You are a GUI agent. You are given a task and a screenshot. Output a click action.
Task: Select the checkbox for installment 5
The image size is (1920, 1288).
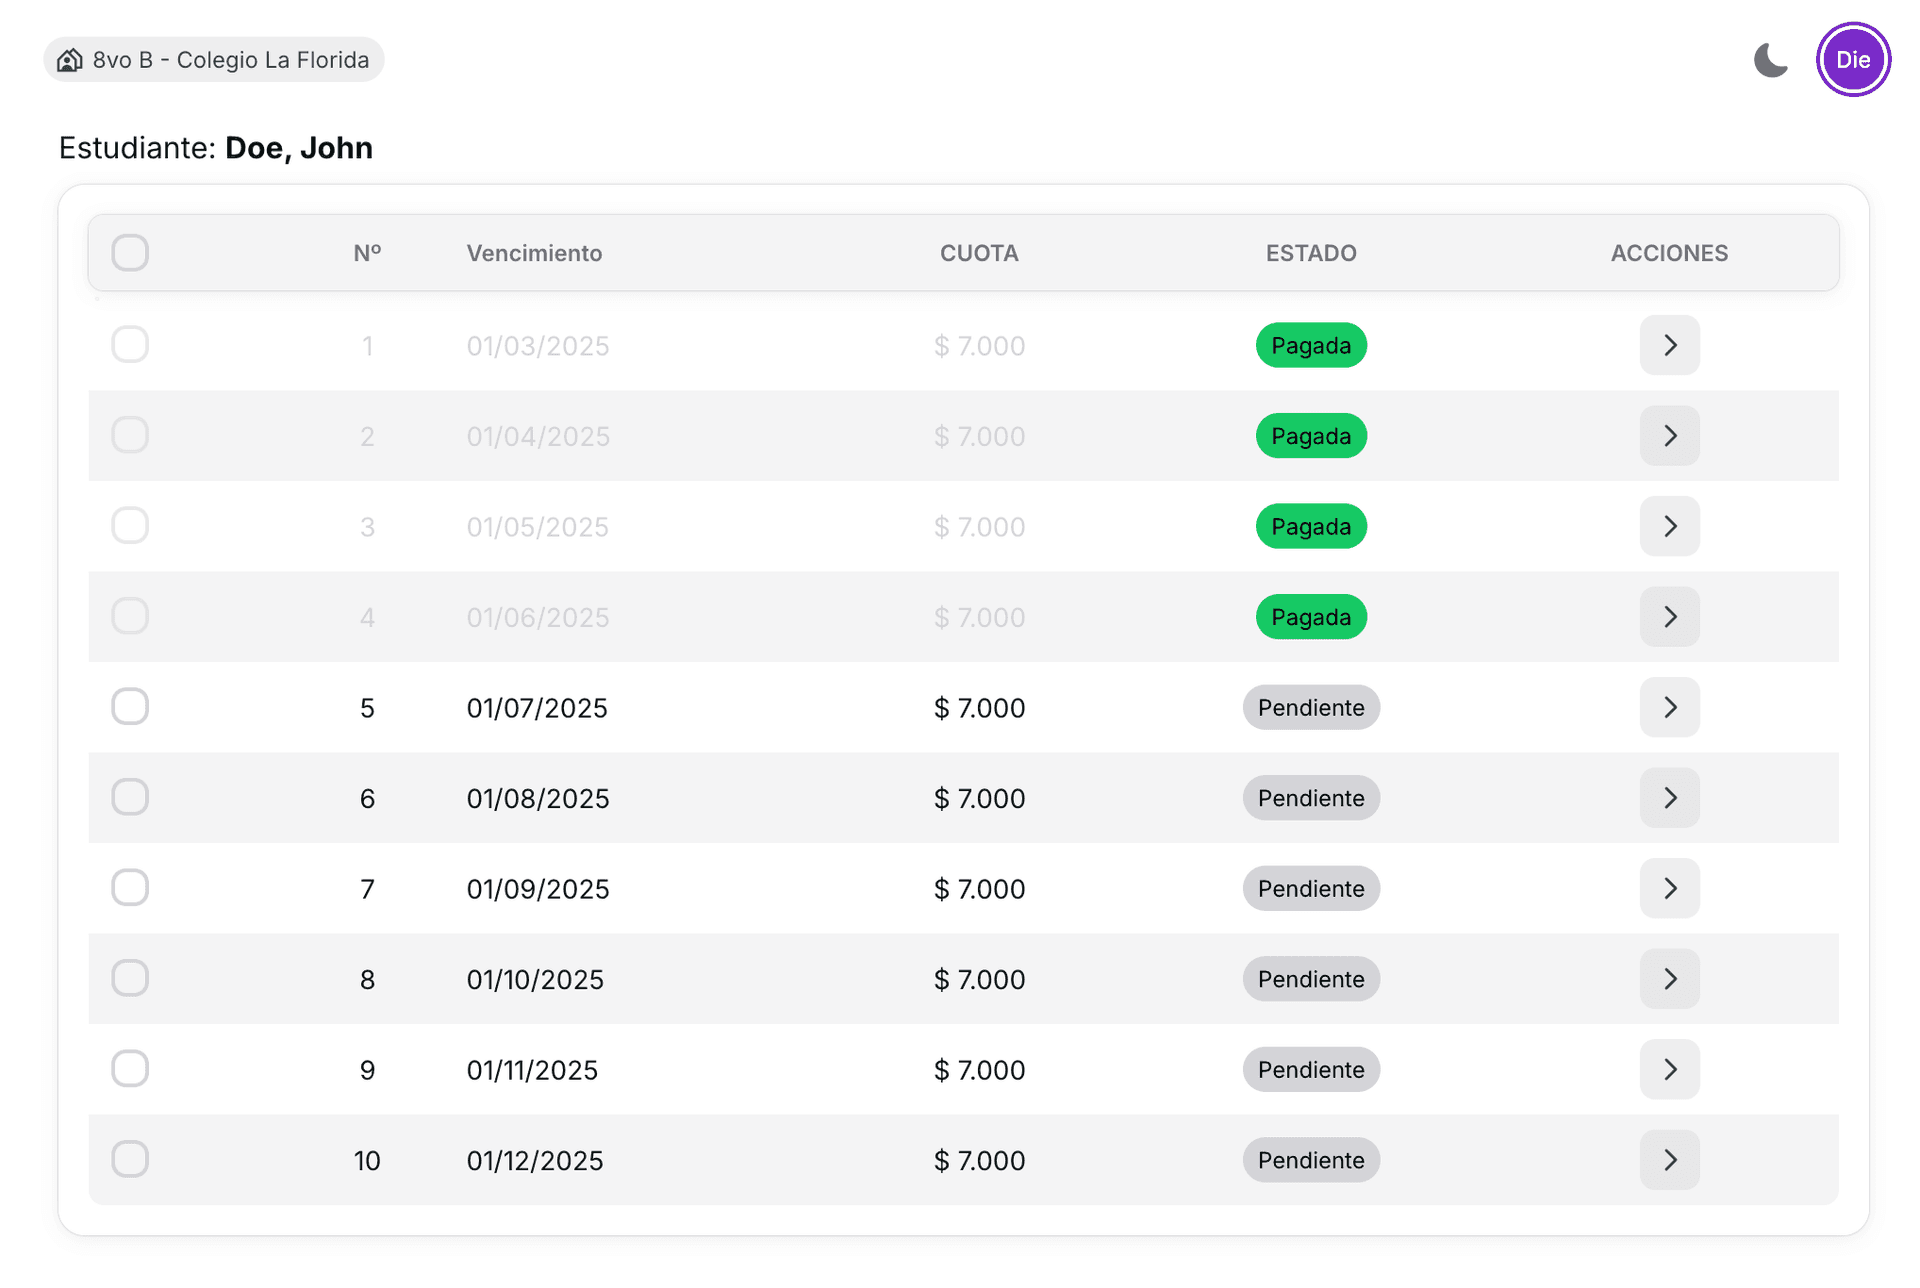[130, 707]
